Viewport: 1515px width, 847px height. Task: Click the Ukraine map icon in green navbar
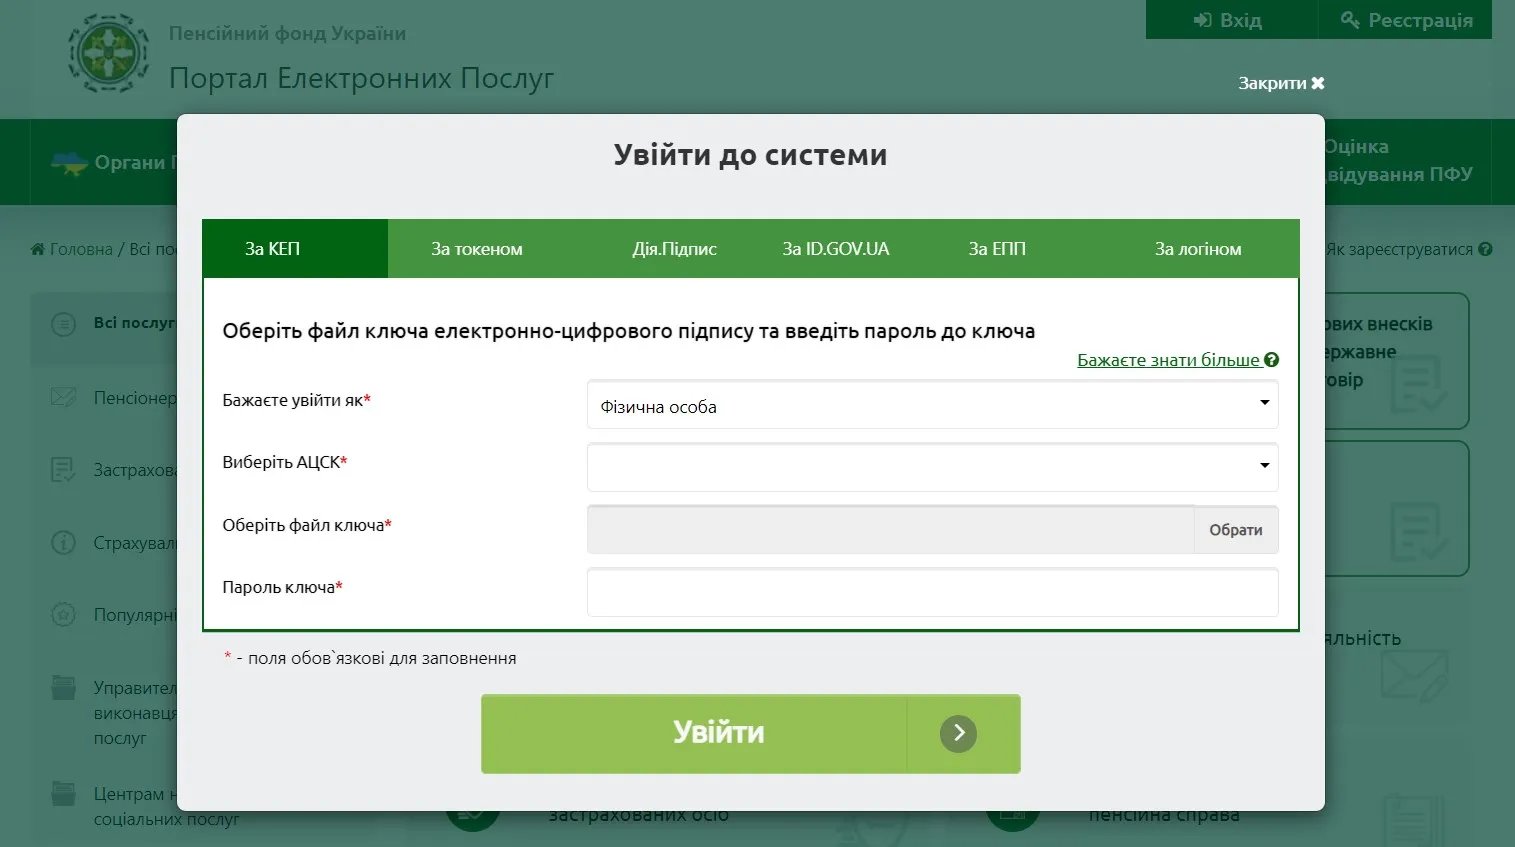tap(69, 163)
